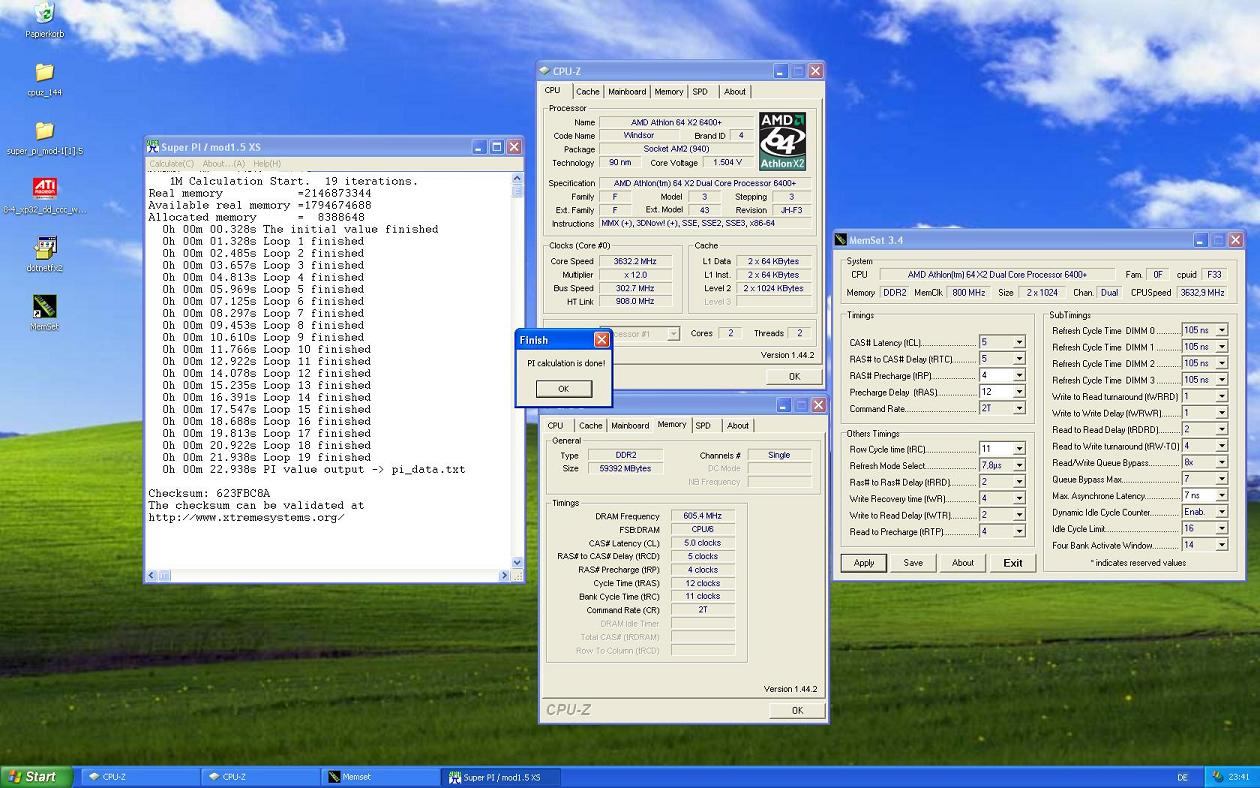Switch to Cache tab in upper CPU-Z
The height and width of the screenshot is (788, 1260).
coord(588,92)
